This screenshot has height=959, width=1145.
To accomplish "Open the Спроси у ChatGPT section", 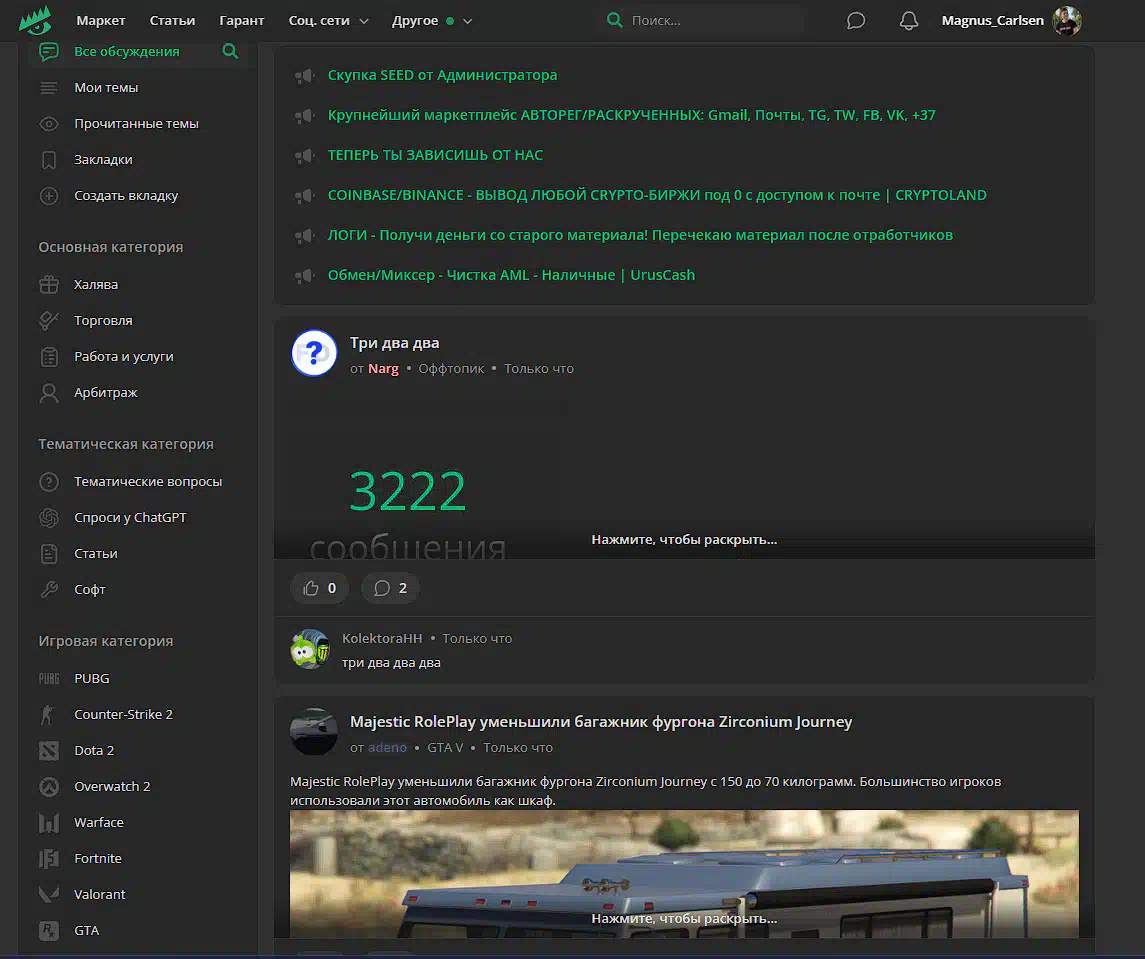I will (130, 517).
